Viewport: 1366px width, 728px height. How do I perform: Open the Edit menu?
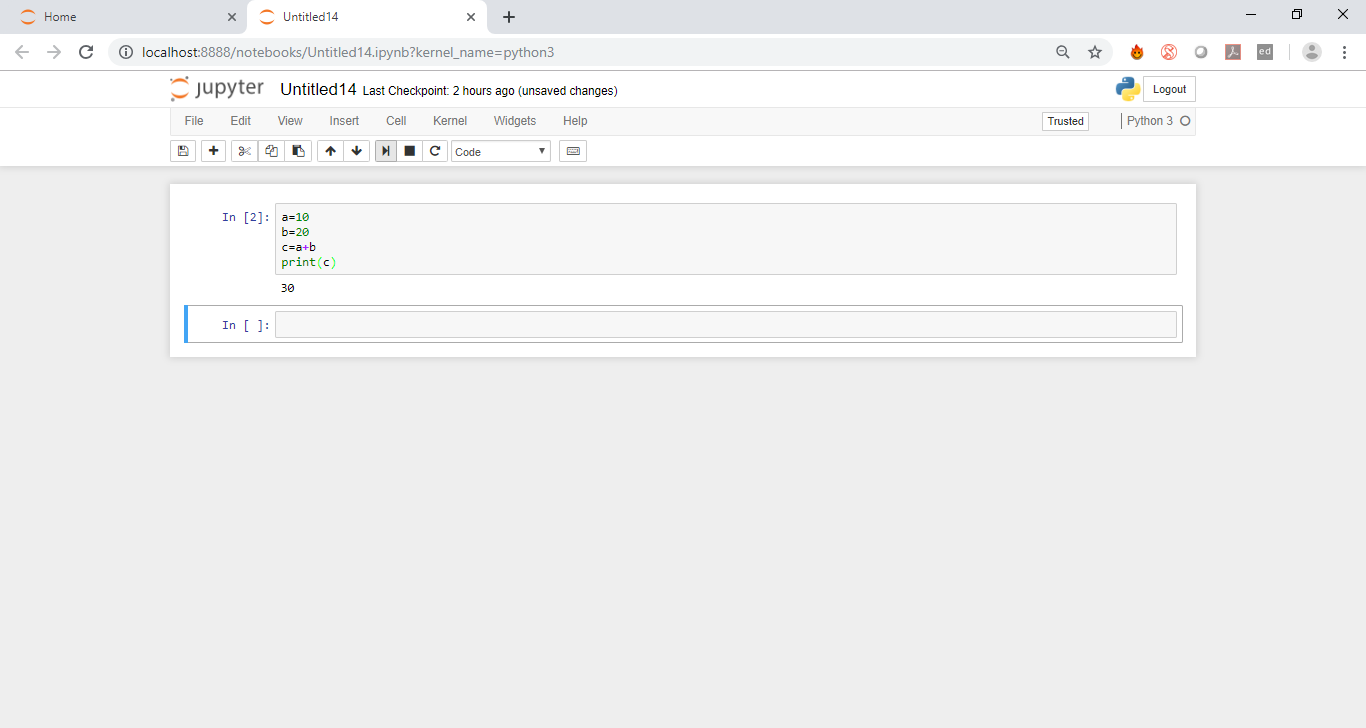241,121
